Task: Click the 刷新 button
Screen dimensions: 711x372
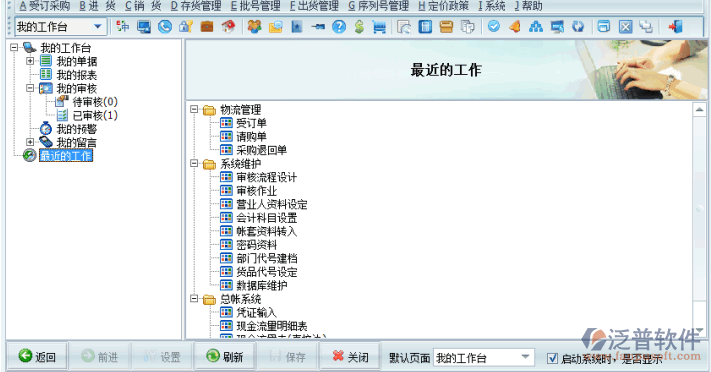Action: (224, 357)
